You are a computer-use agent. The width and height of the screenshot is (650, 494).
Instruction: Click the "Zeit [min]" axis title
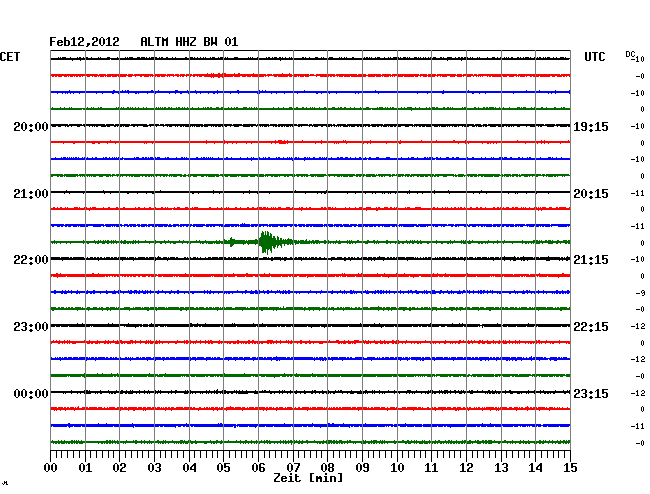tap(308, 478)
